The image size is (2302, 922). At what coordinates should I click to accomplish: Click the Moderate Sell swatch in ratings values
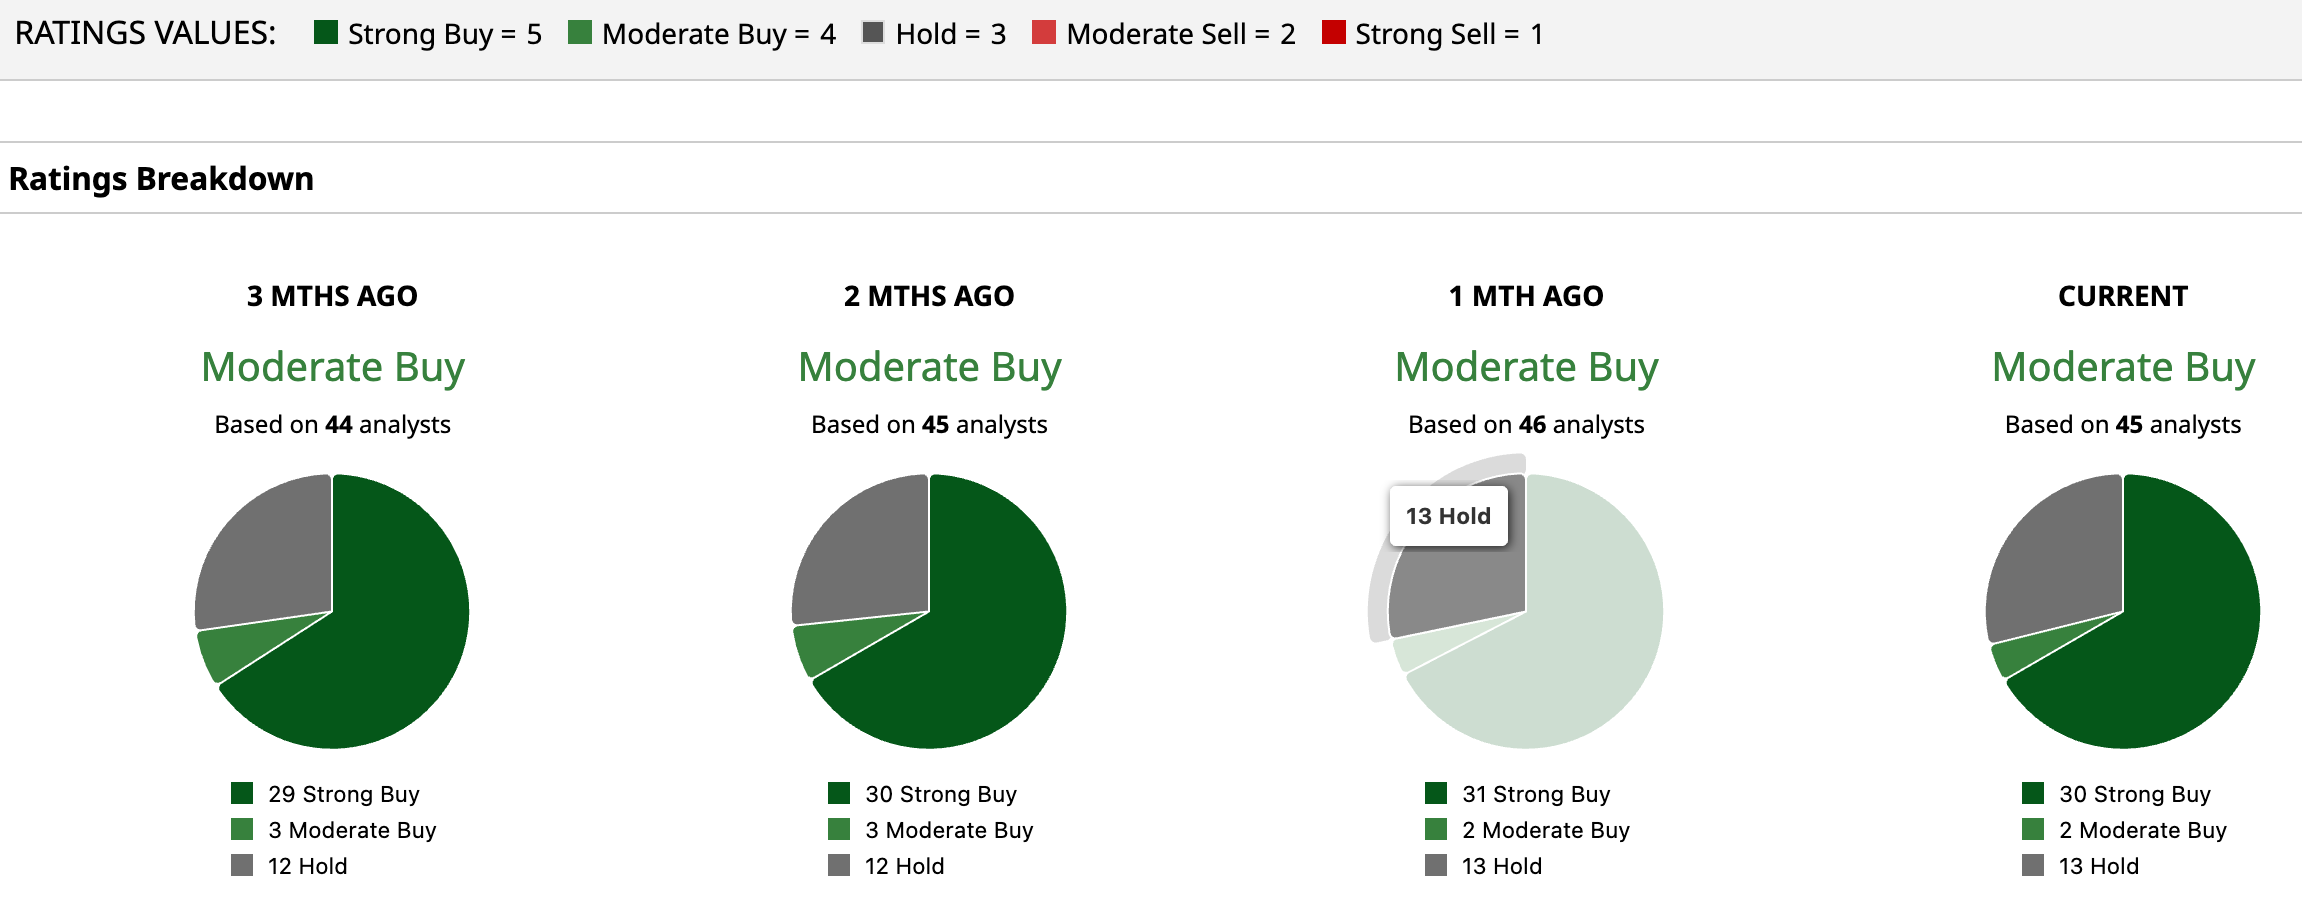(1044, 33)
